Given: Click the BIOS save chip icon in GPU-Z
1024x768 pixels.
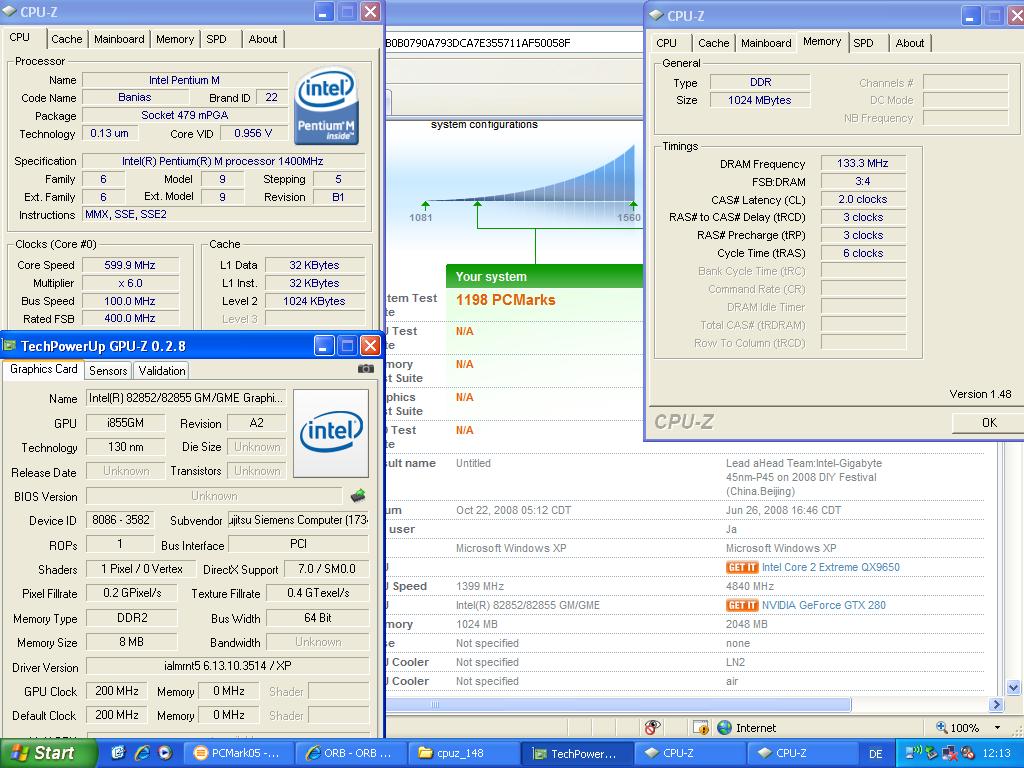Looking at the screenshot, I should pyautogui.click(x=358, y=496).
